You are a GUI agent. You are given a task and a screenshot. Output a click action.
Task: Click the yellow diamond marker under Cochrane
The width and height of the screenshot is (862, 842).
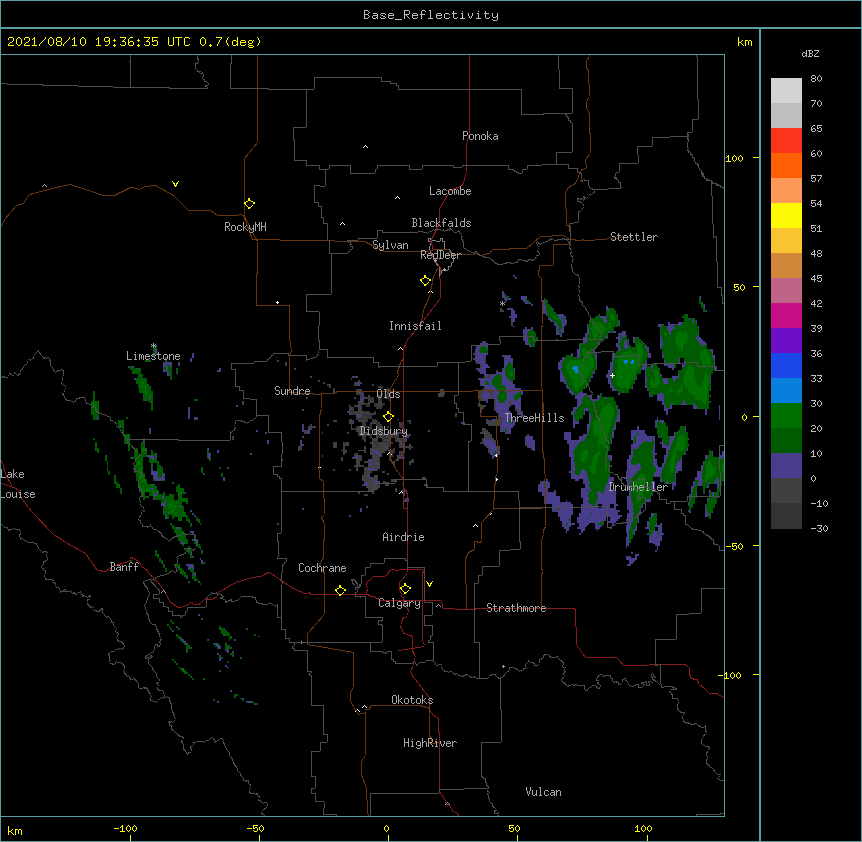(340, 590)
